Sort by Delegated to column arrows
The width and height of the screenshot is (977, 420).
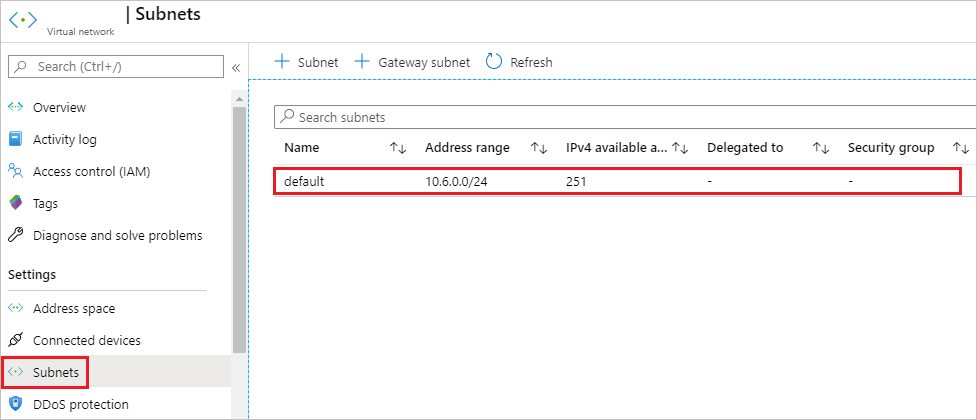tap(821, 148)
